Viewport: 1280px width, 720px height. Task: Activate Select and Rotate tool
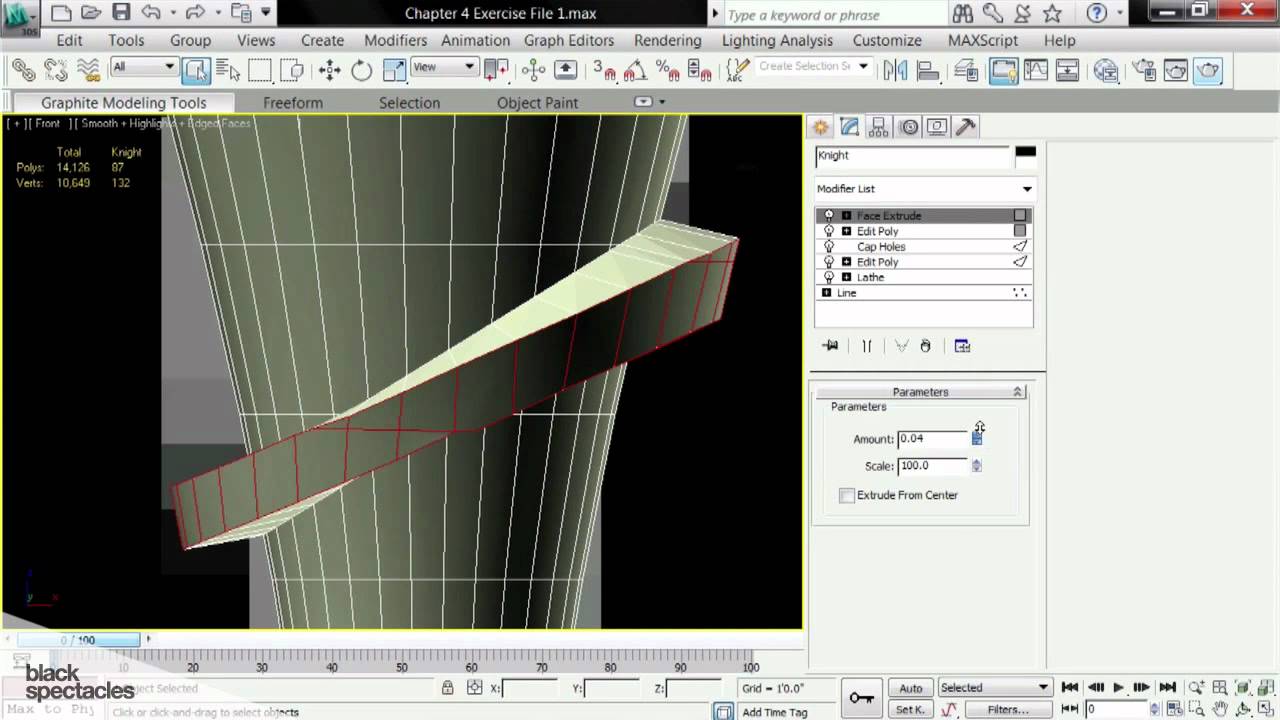362,70
